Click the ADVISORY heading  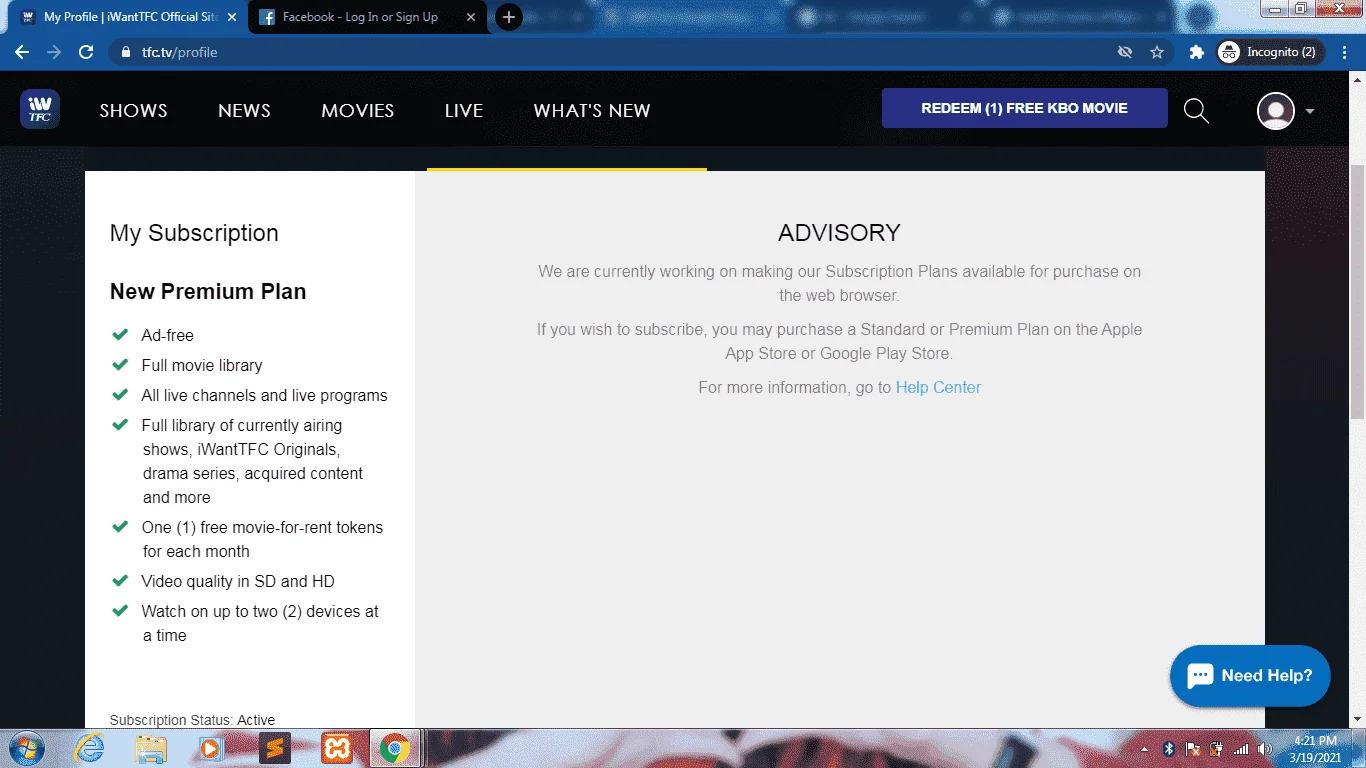pyautogui.click(x=839, y=233)
